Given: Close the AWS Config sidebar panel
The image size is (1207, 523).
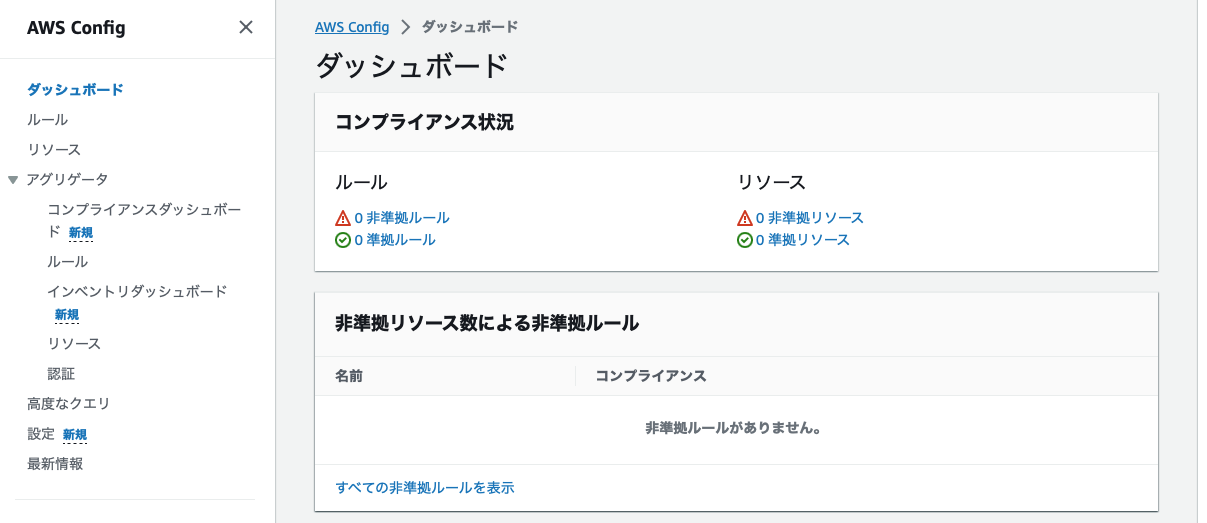Looking at the screenshot, I should point(246,28).
